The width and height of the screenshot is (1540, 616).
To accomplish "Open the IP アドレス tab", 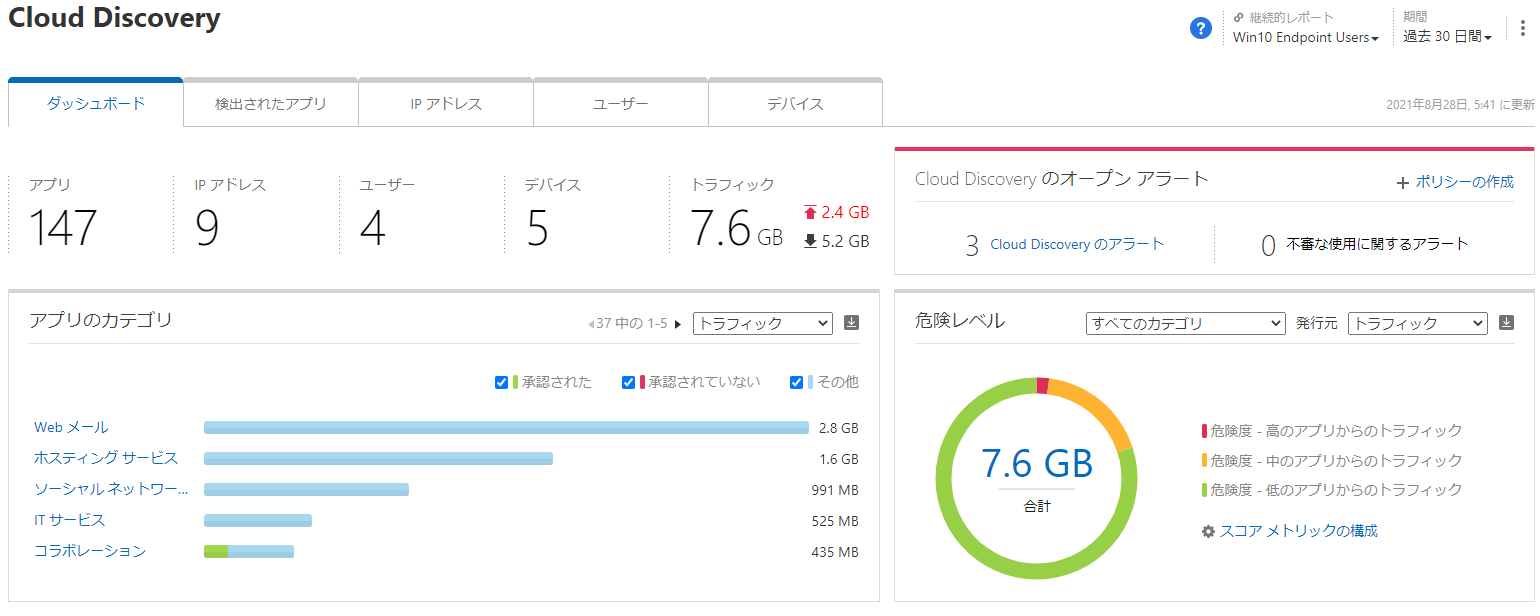I will (x=446, y=104).
